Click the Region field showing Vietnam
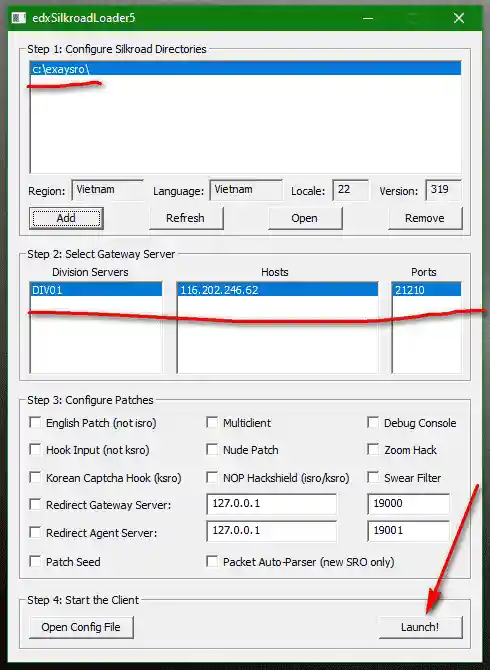Image resolution: width=490 pixels, height=670 pixels. click(x=107, y=190)
